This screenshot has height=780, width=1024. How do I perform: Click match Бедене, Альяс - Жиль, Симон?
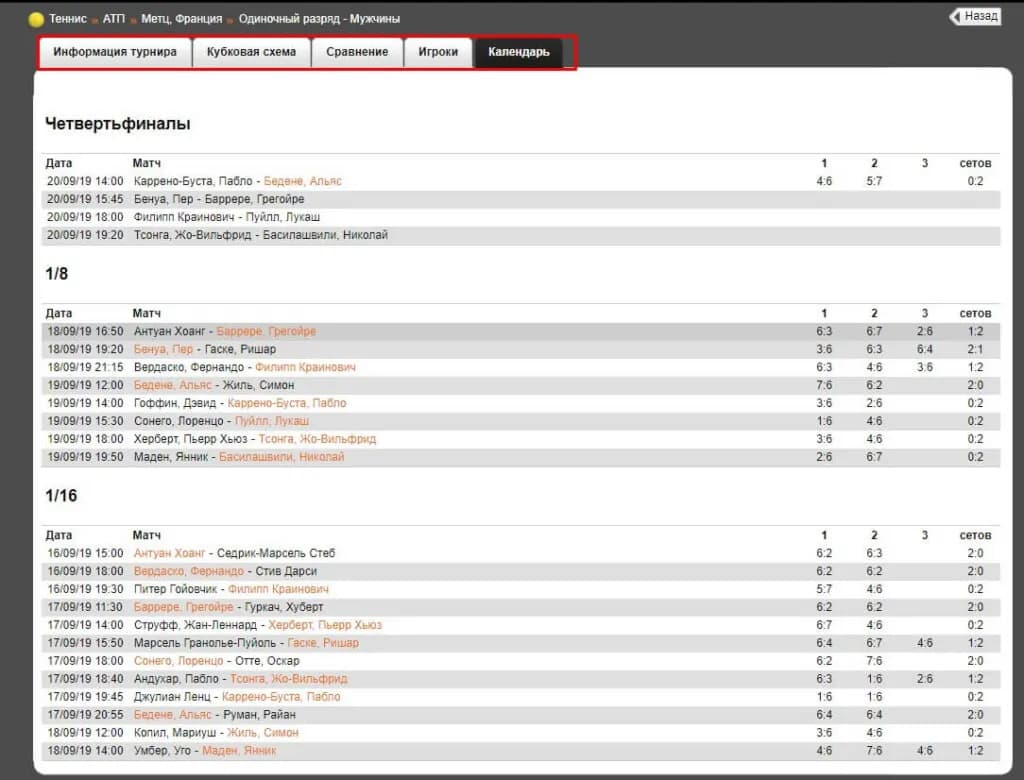click(214, 385)
